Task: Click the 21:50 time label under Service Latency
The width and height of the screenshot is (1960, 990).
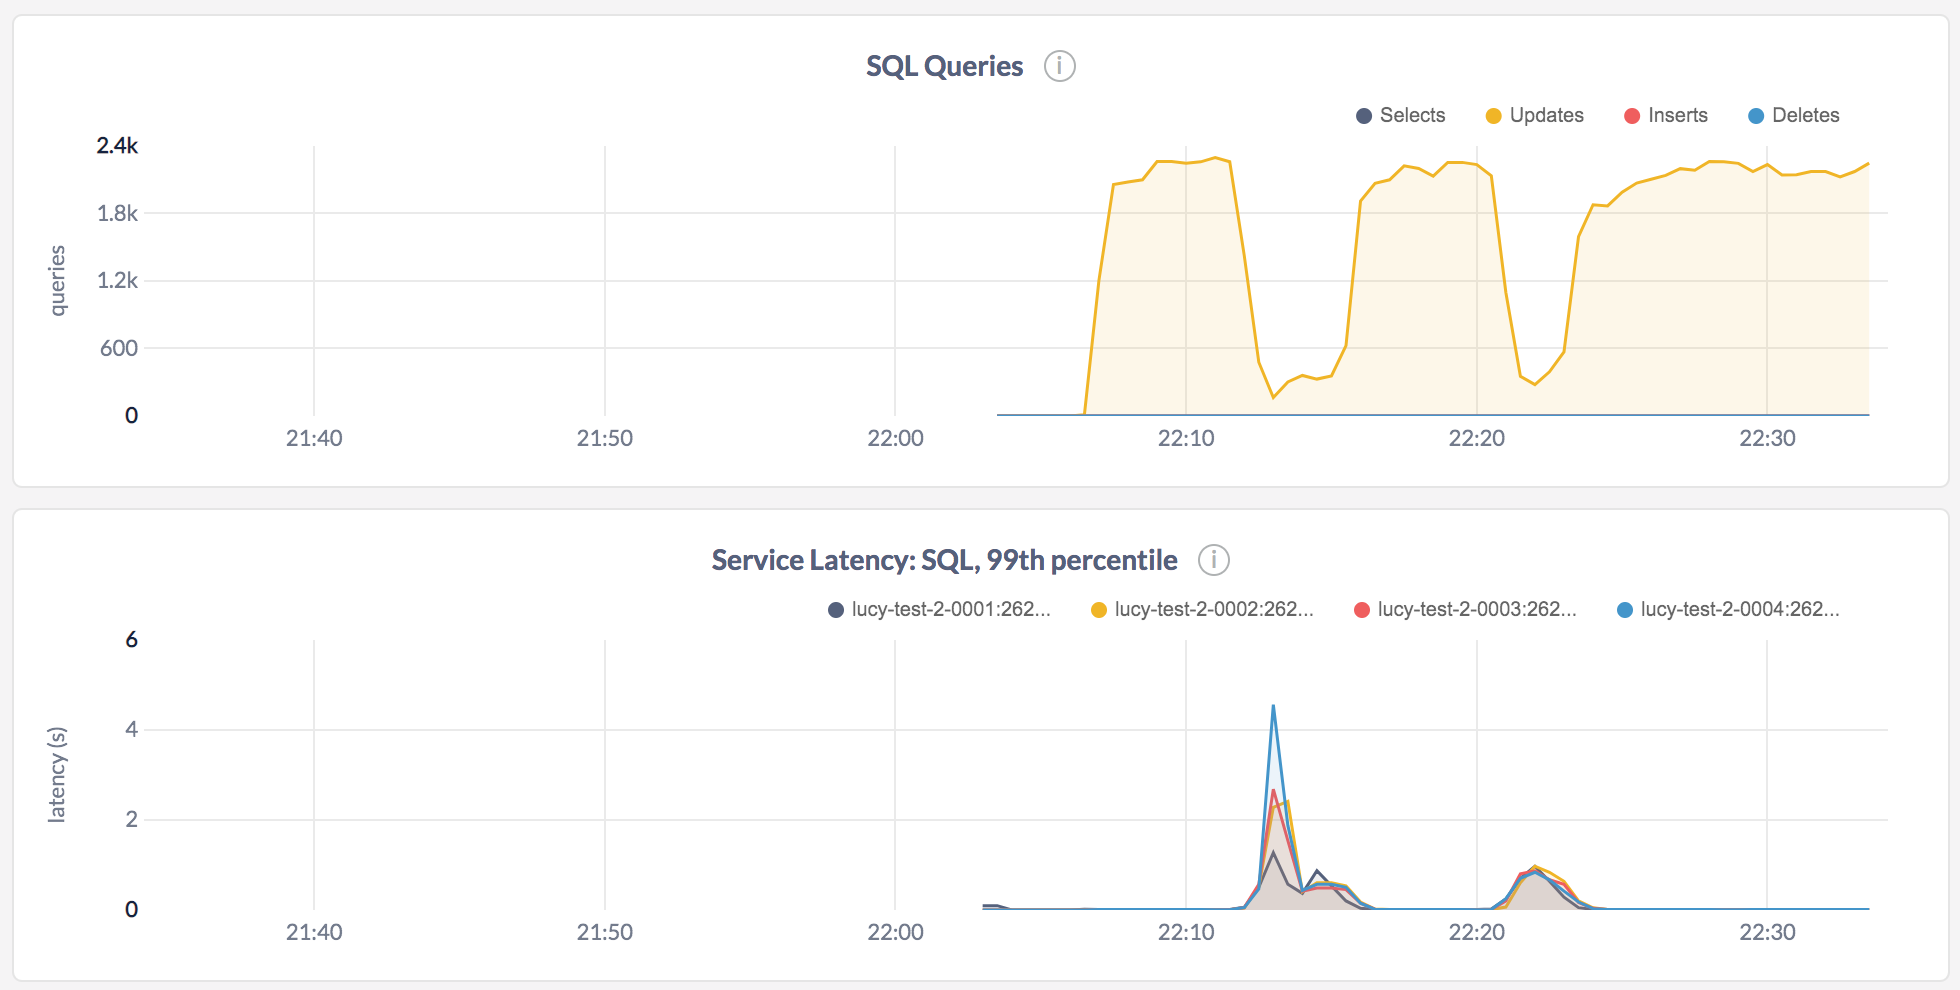Action: tap(605, 932)
